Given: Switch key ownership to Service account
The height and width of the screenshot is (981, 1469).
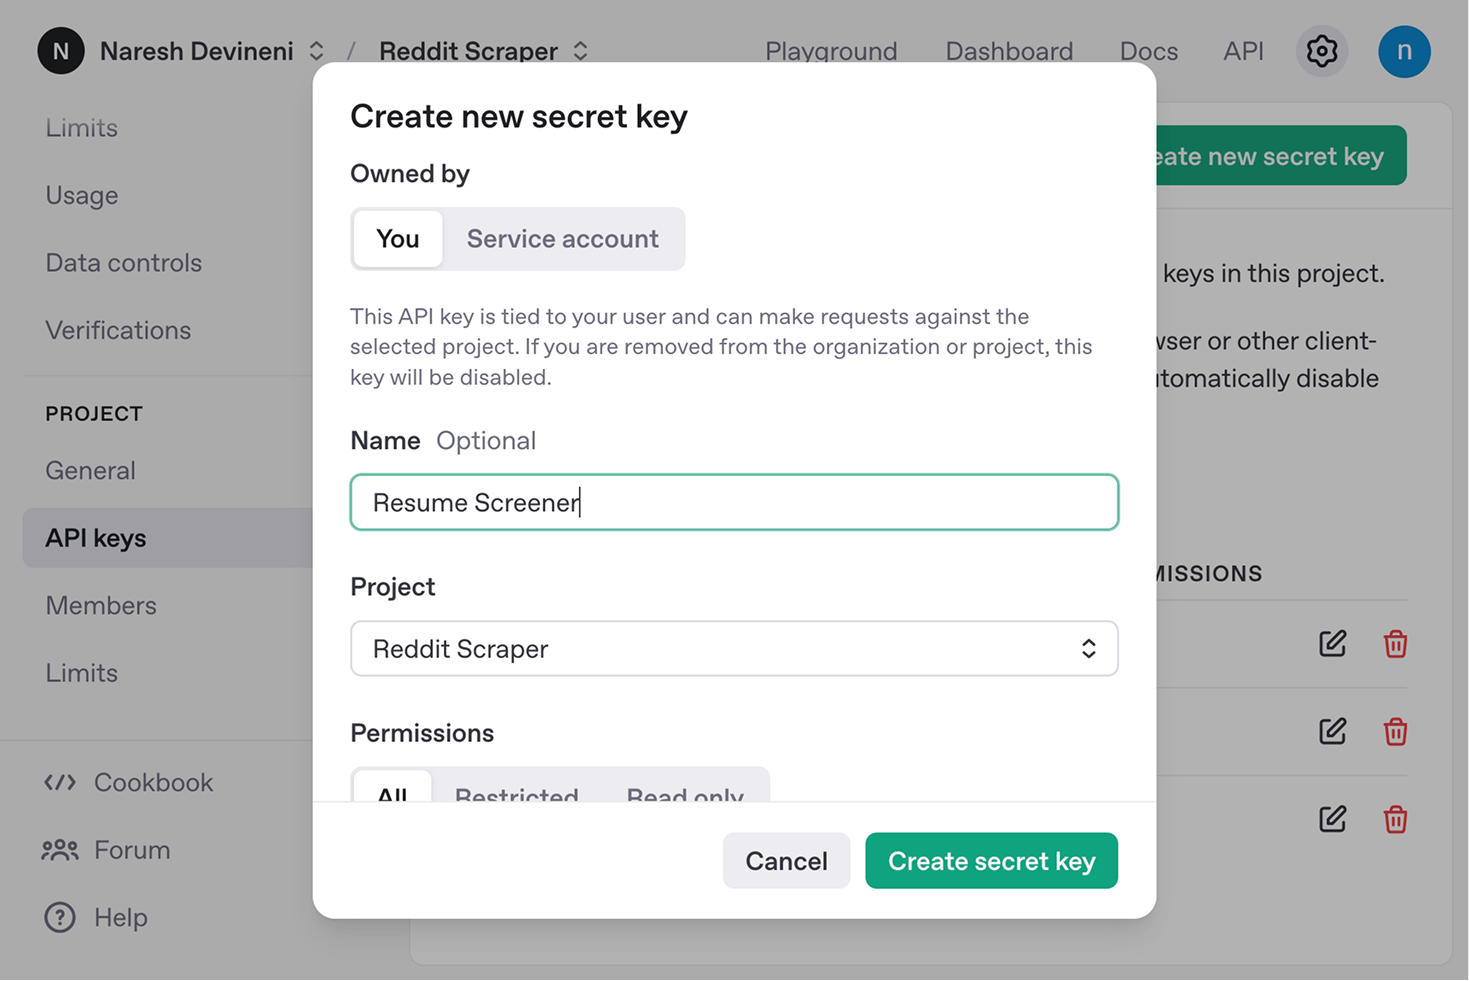Looking at the screenshot, I should [562, 239].
